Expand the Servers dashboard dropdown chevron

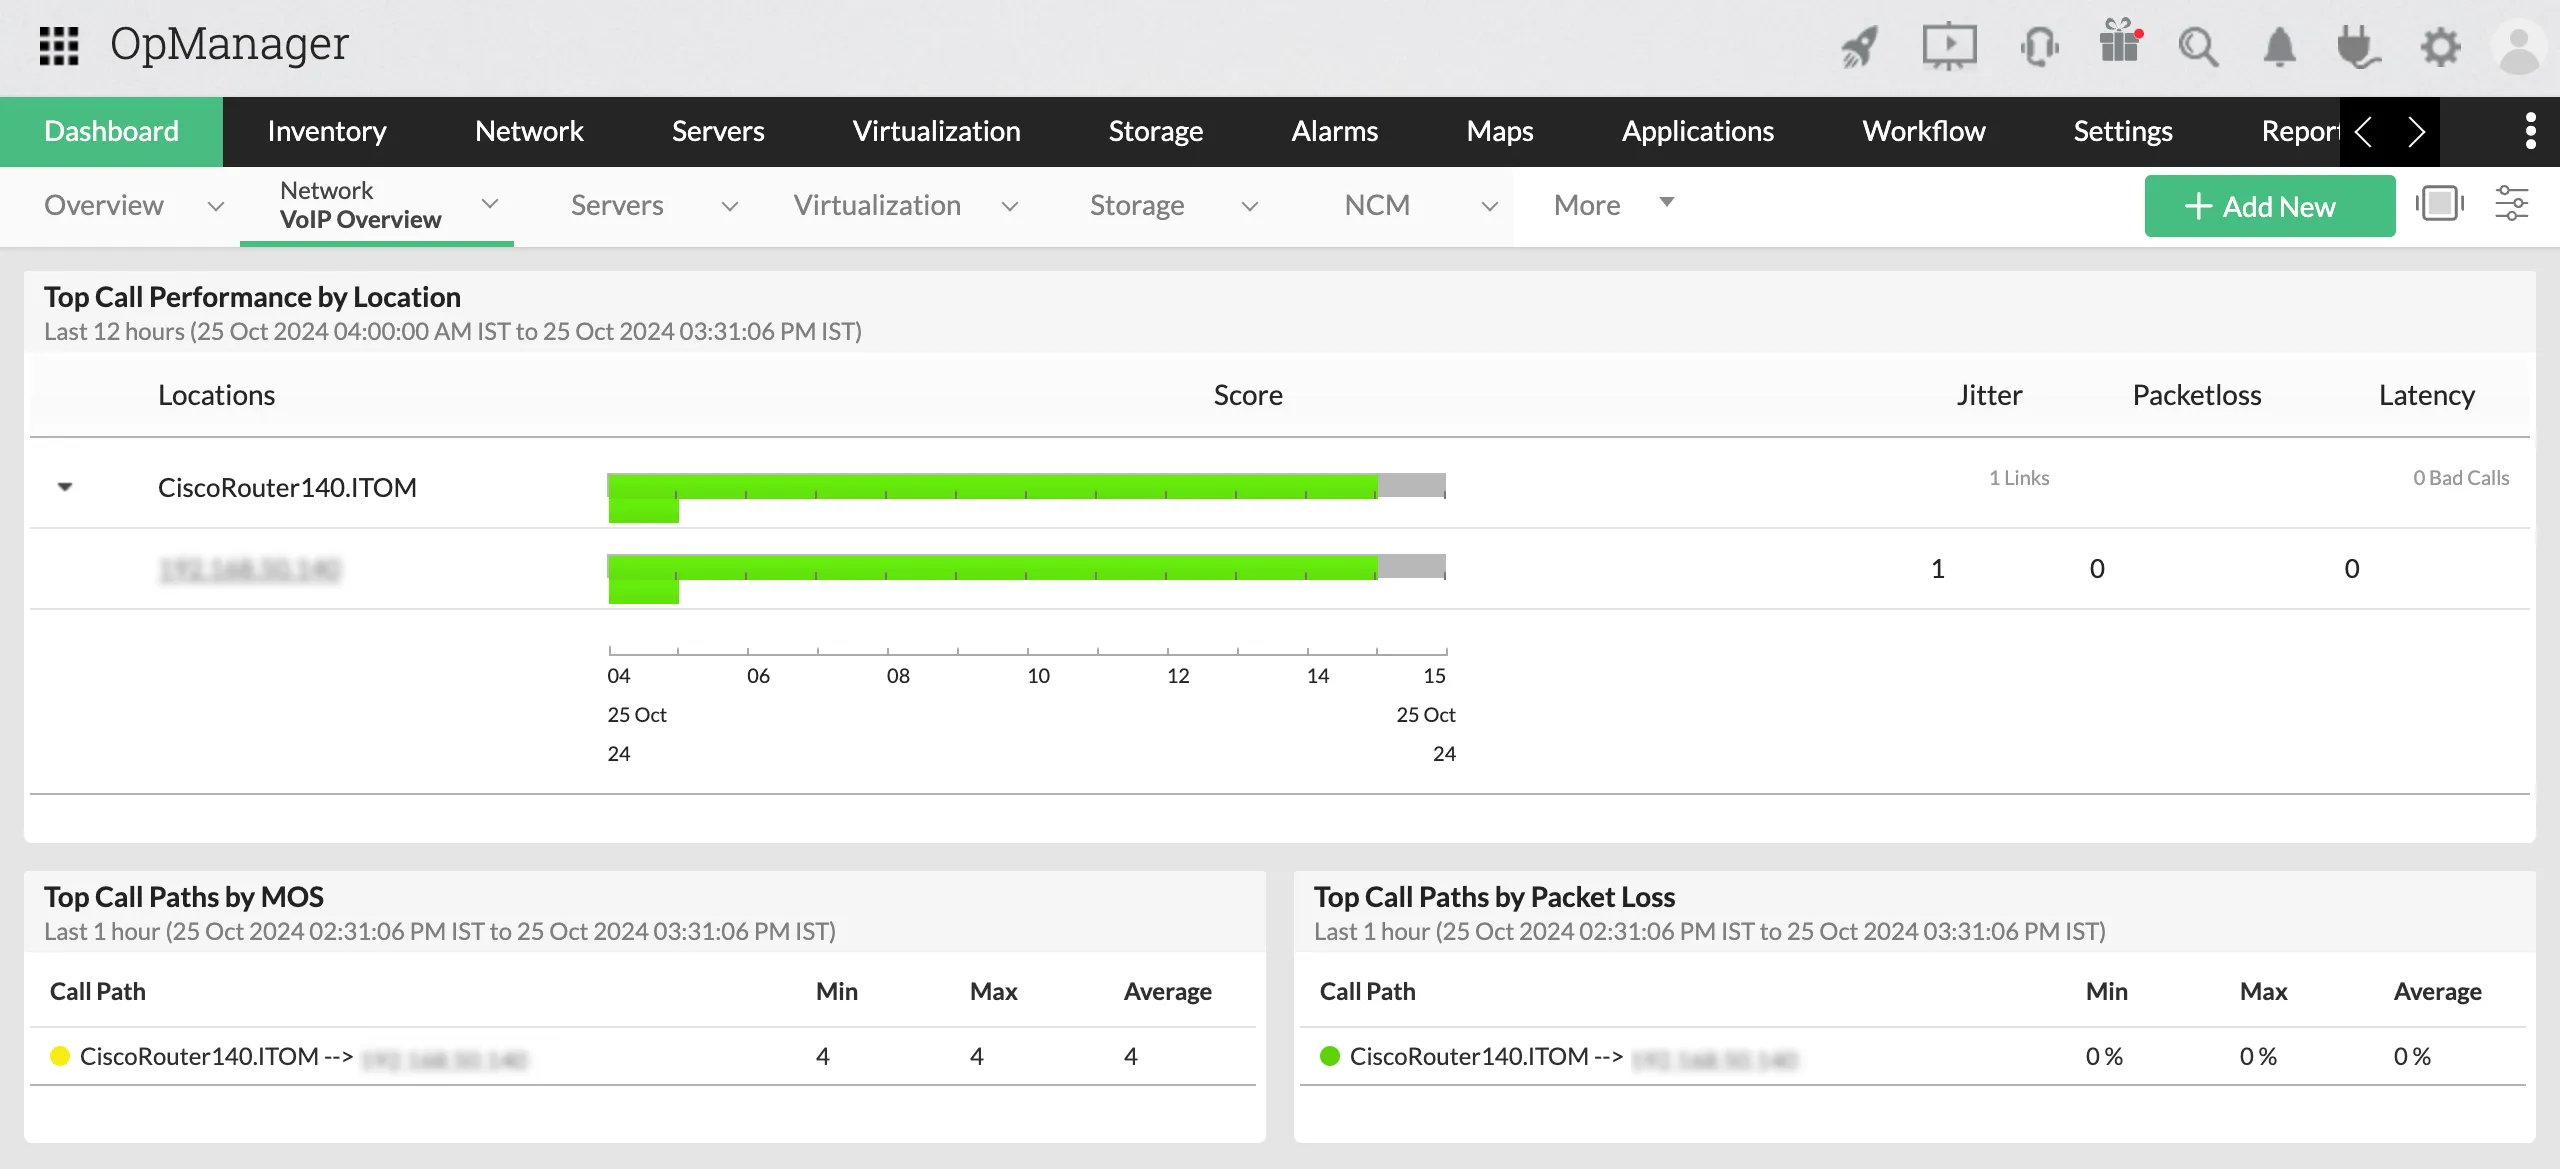729,207
